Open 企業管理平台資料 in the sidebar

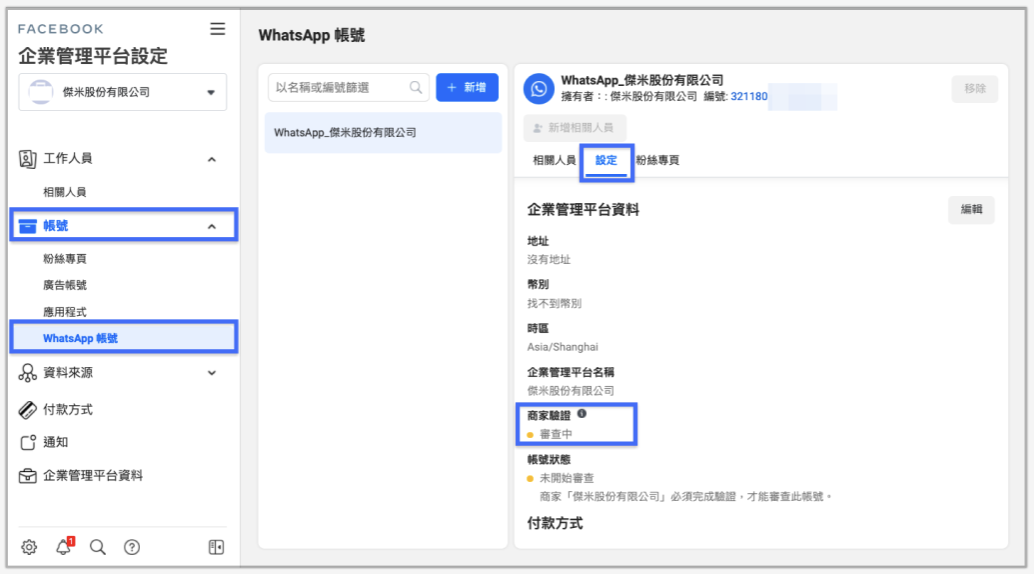coord(93,476)
